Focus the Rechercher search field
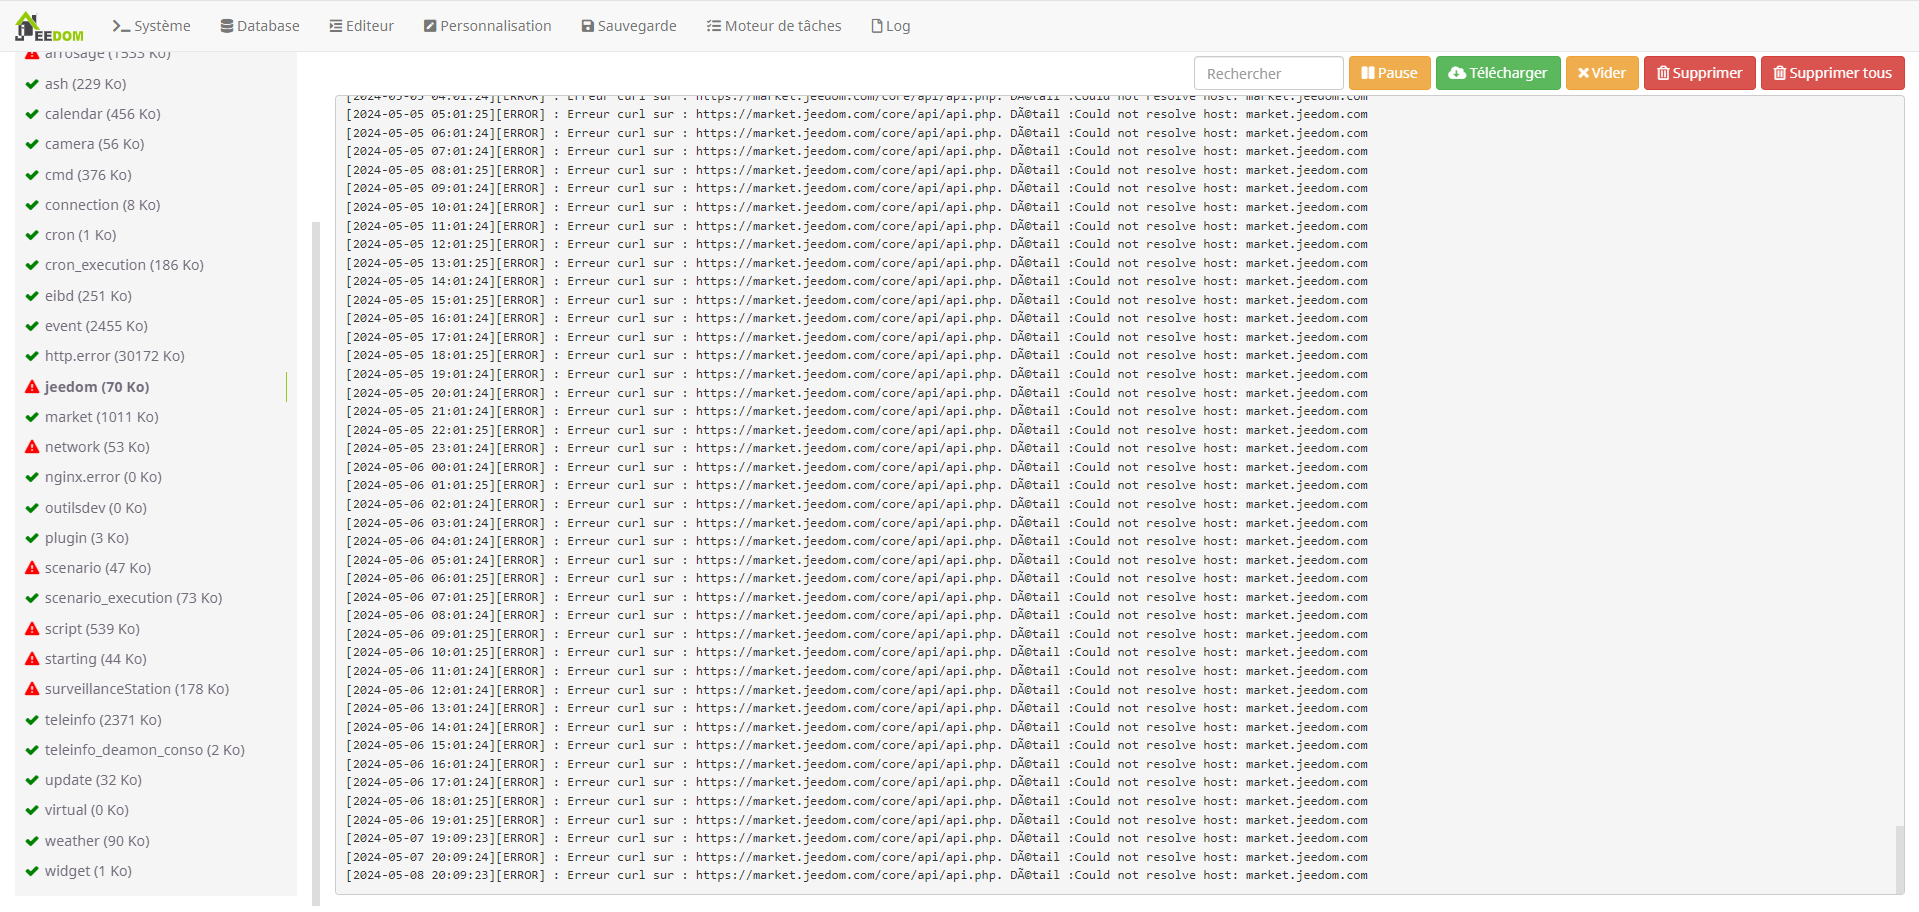This screenshot has width=1919, height=912. (1268, 73)
